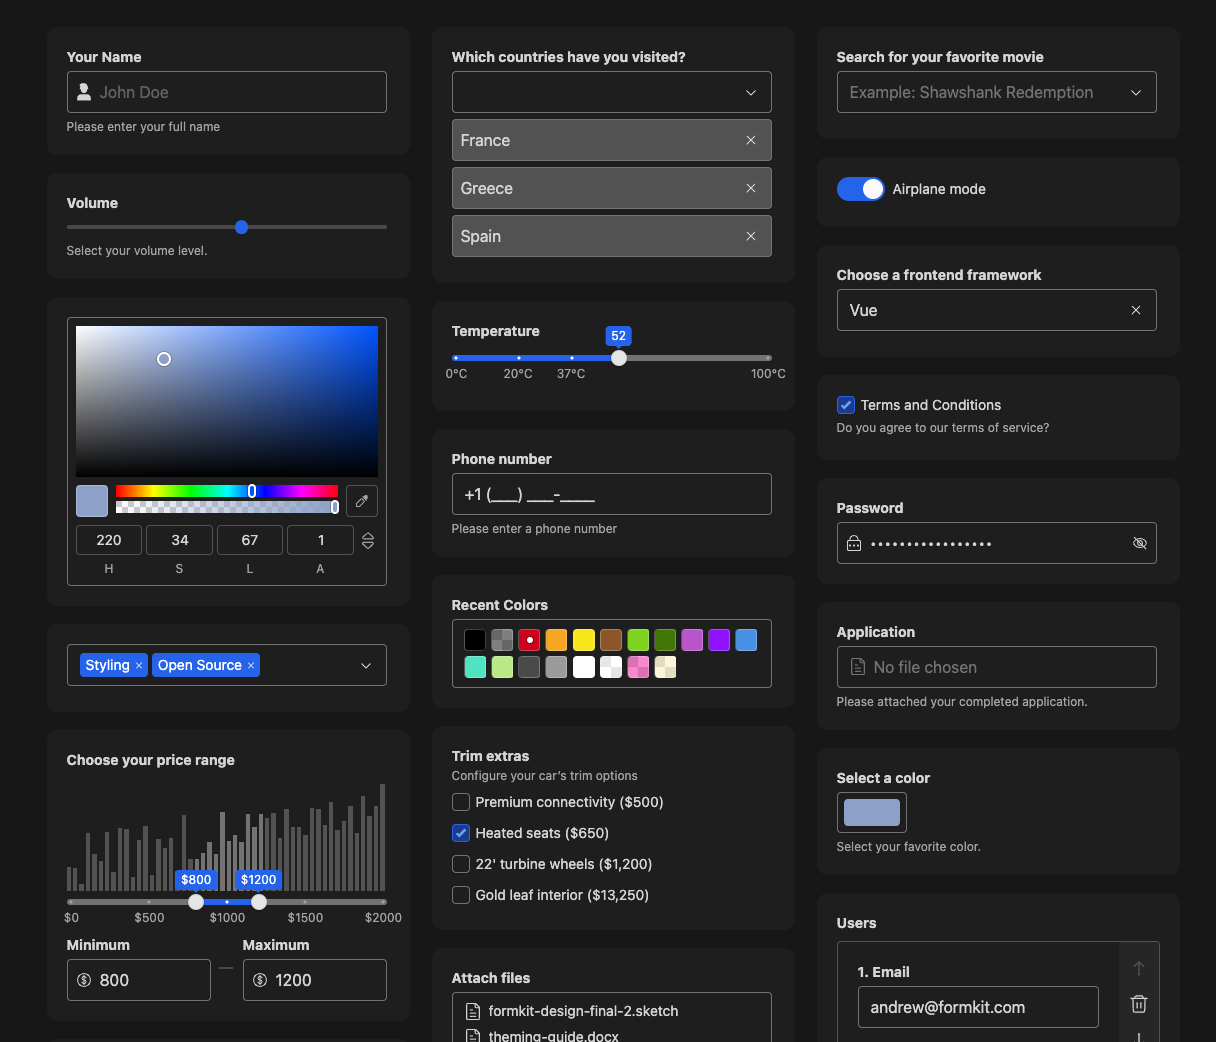The height and width of the screenshot is (1042, 1216).
Task: Switch color format with HSLA stepper arrows
Action: [368, 541]
